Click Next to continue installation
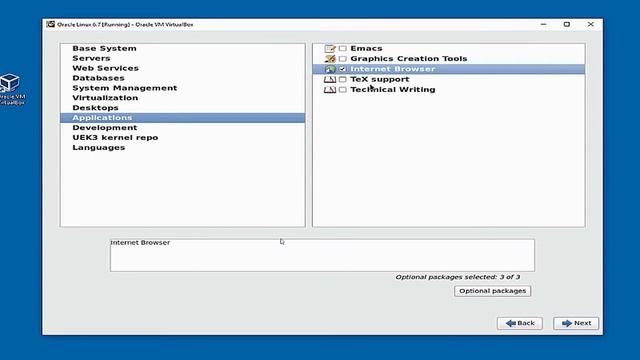This screenshot has height=360, width=640. tap(576, 323)
